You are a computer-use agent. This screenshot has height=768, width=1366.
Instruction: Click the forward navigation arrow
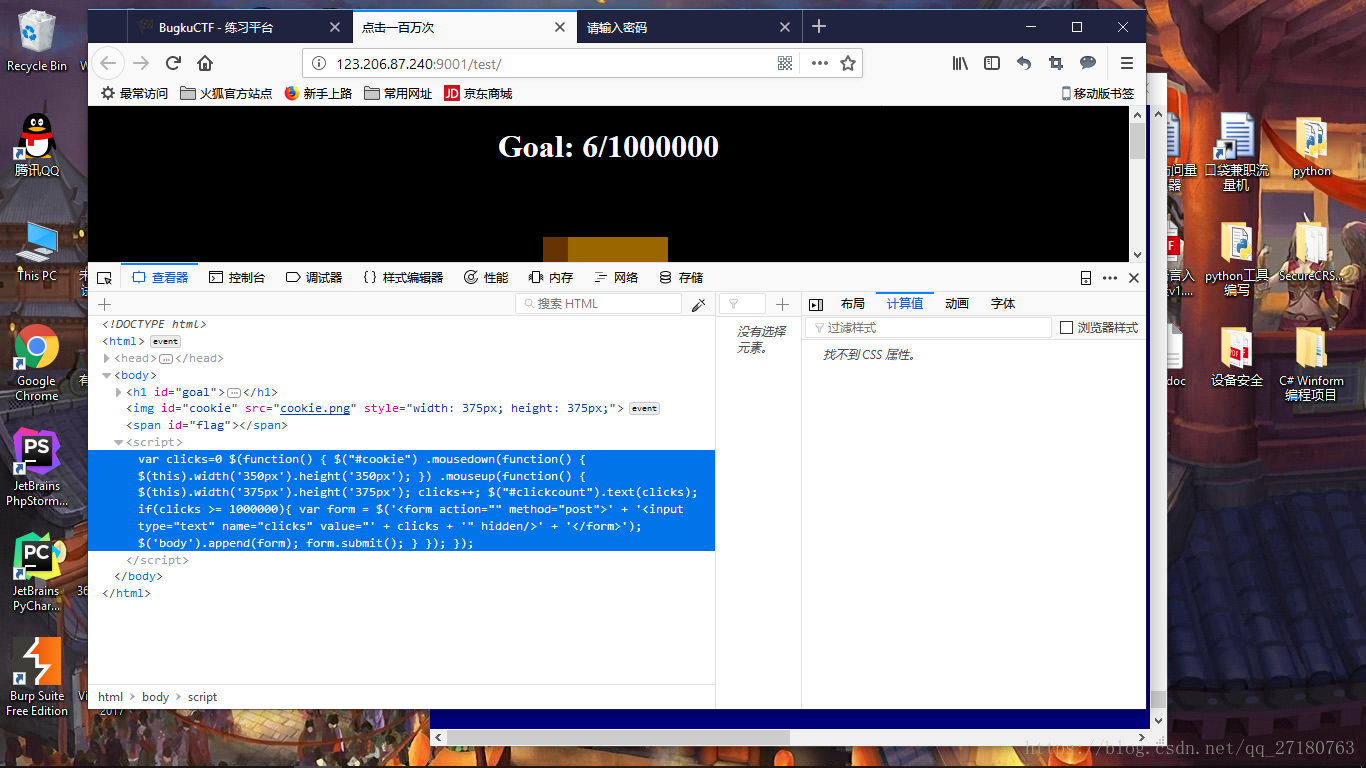click(141, 63)
